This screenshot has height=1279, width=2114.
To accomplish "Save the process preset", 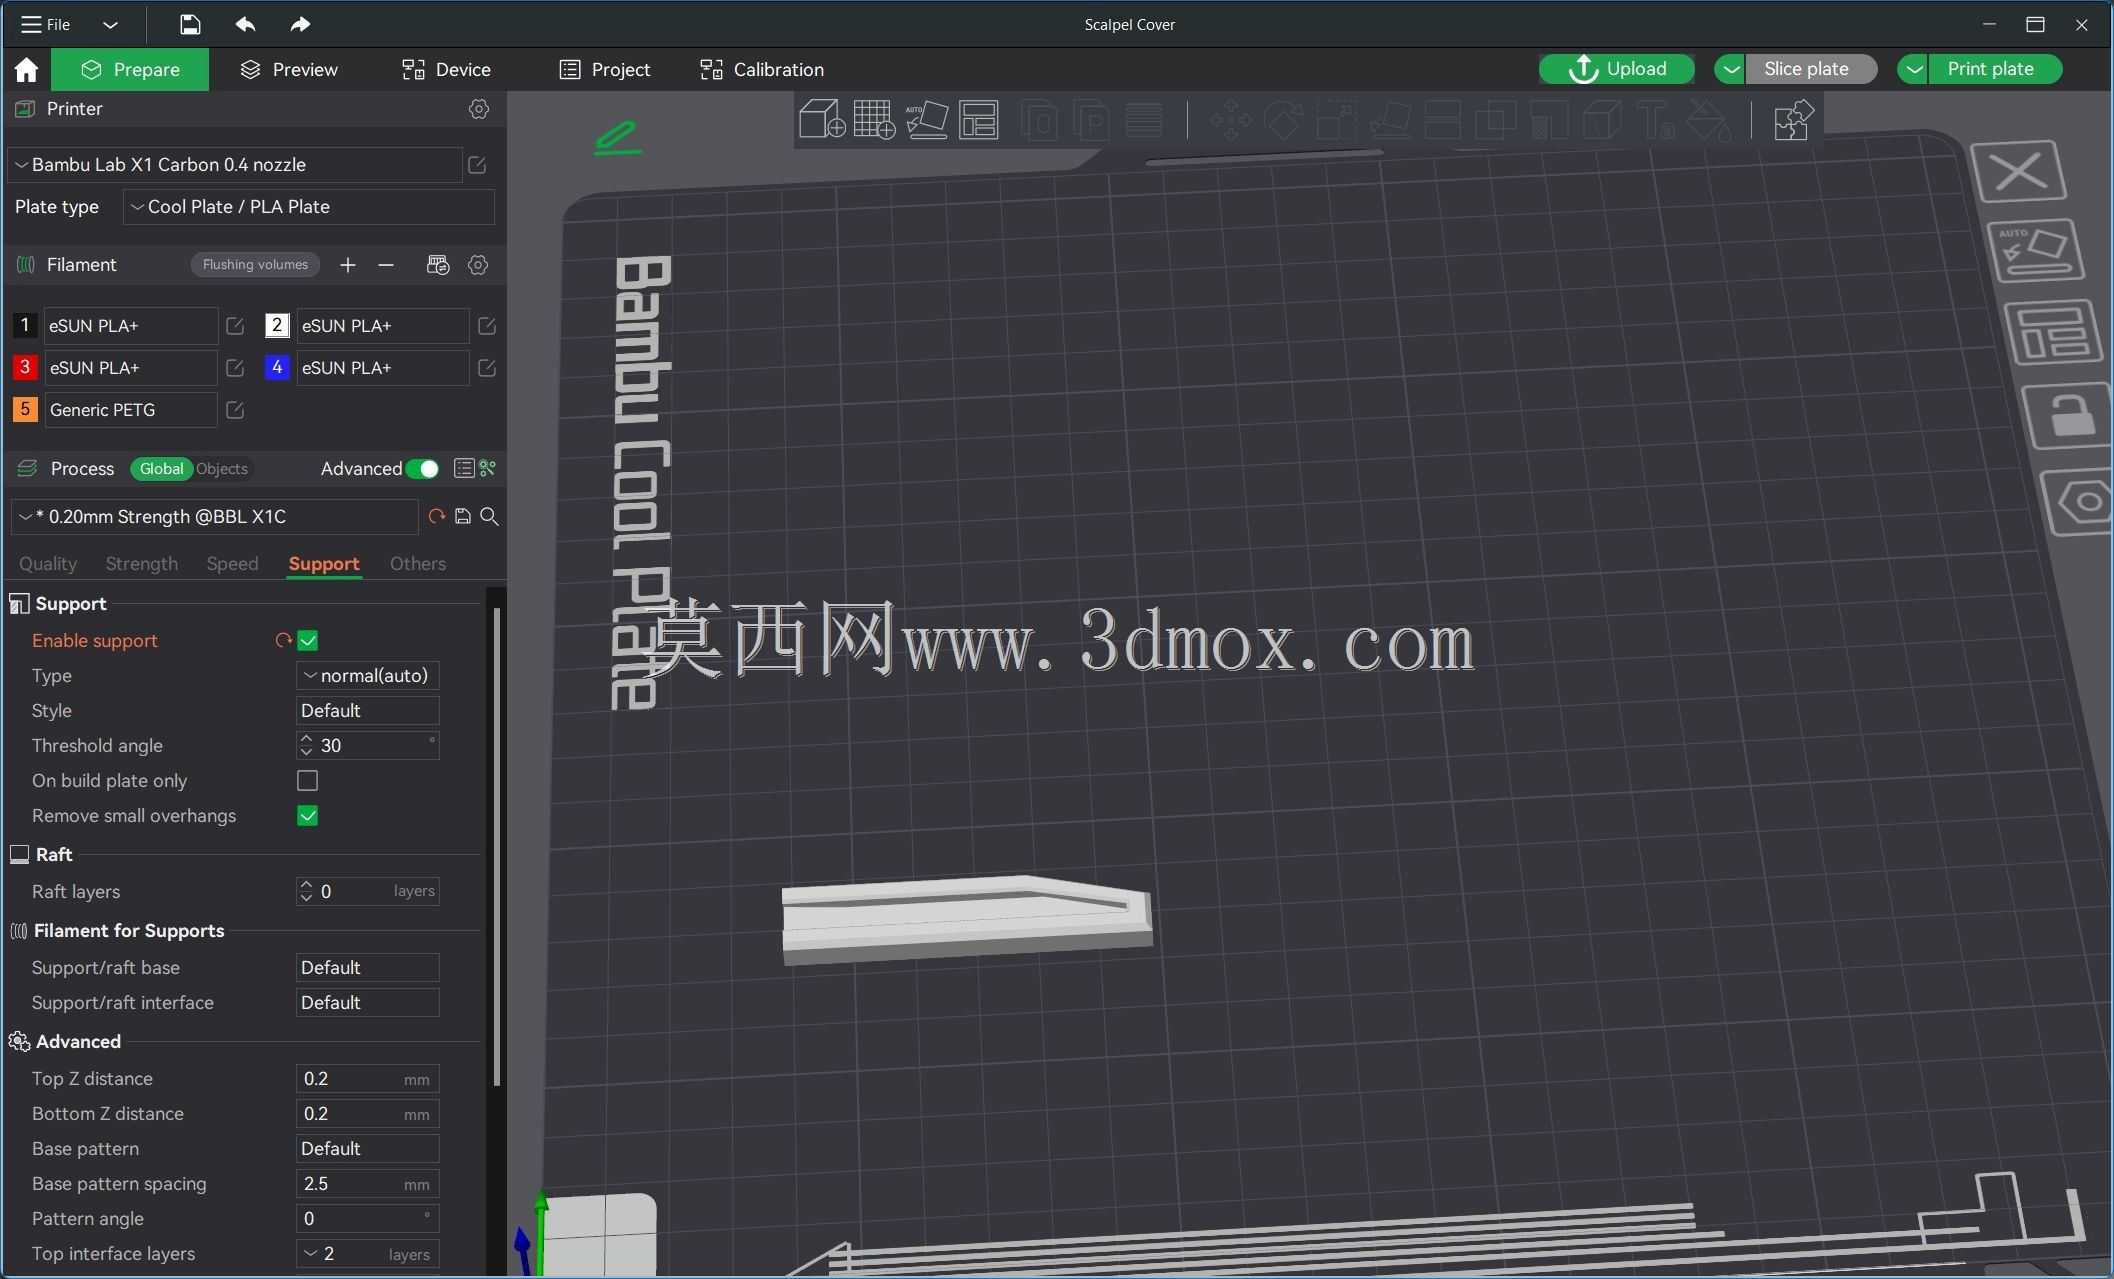I will pyautogui.click(x=463, y=517).
